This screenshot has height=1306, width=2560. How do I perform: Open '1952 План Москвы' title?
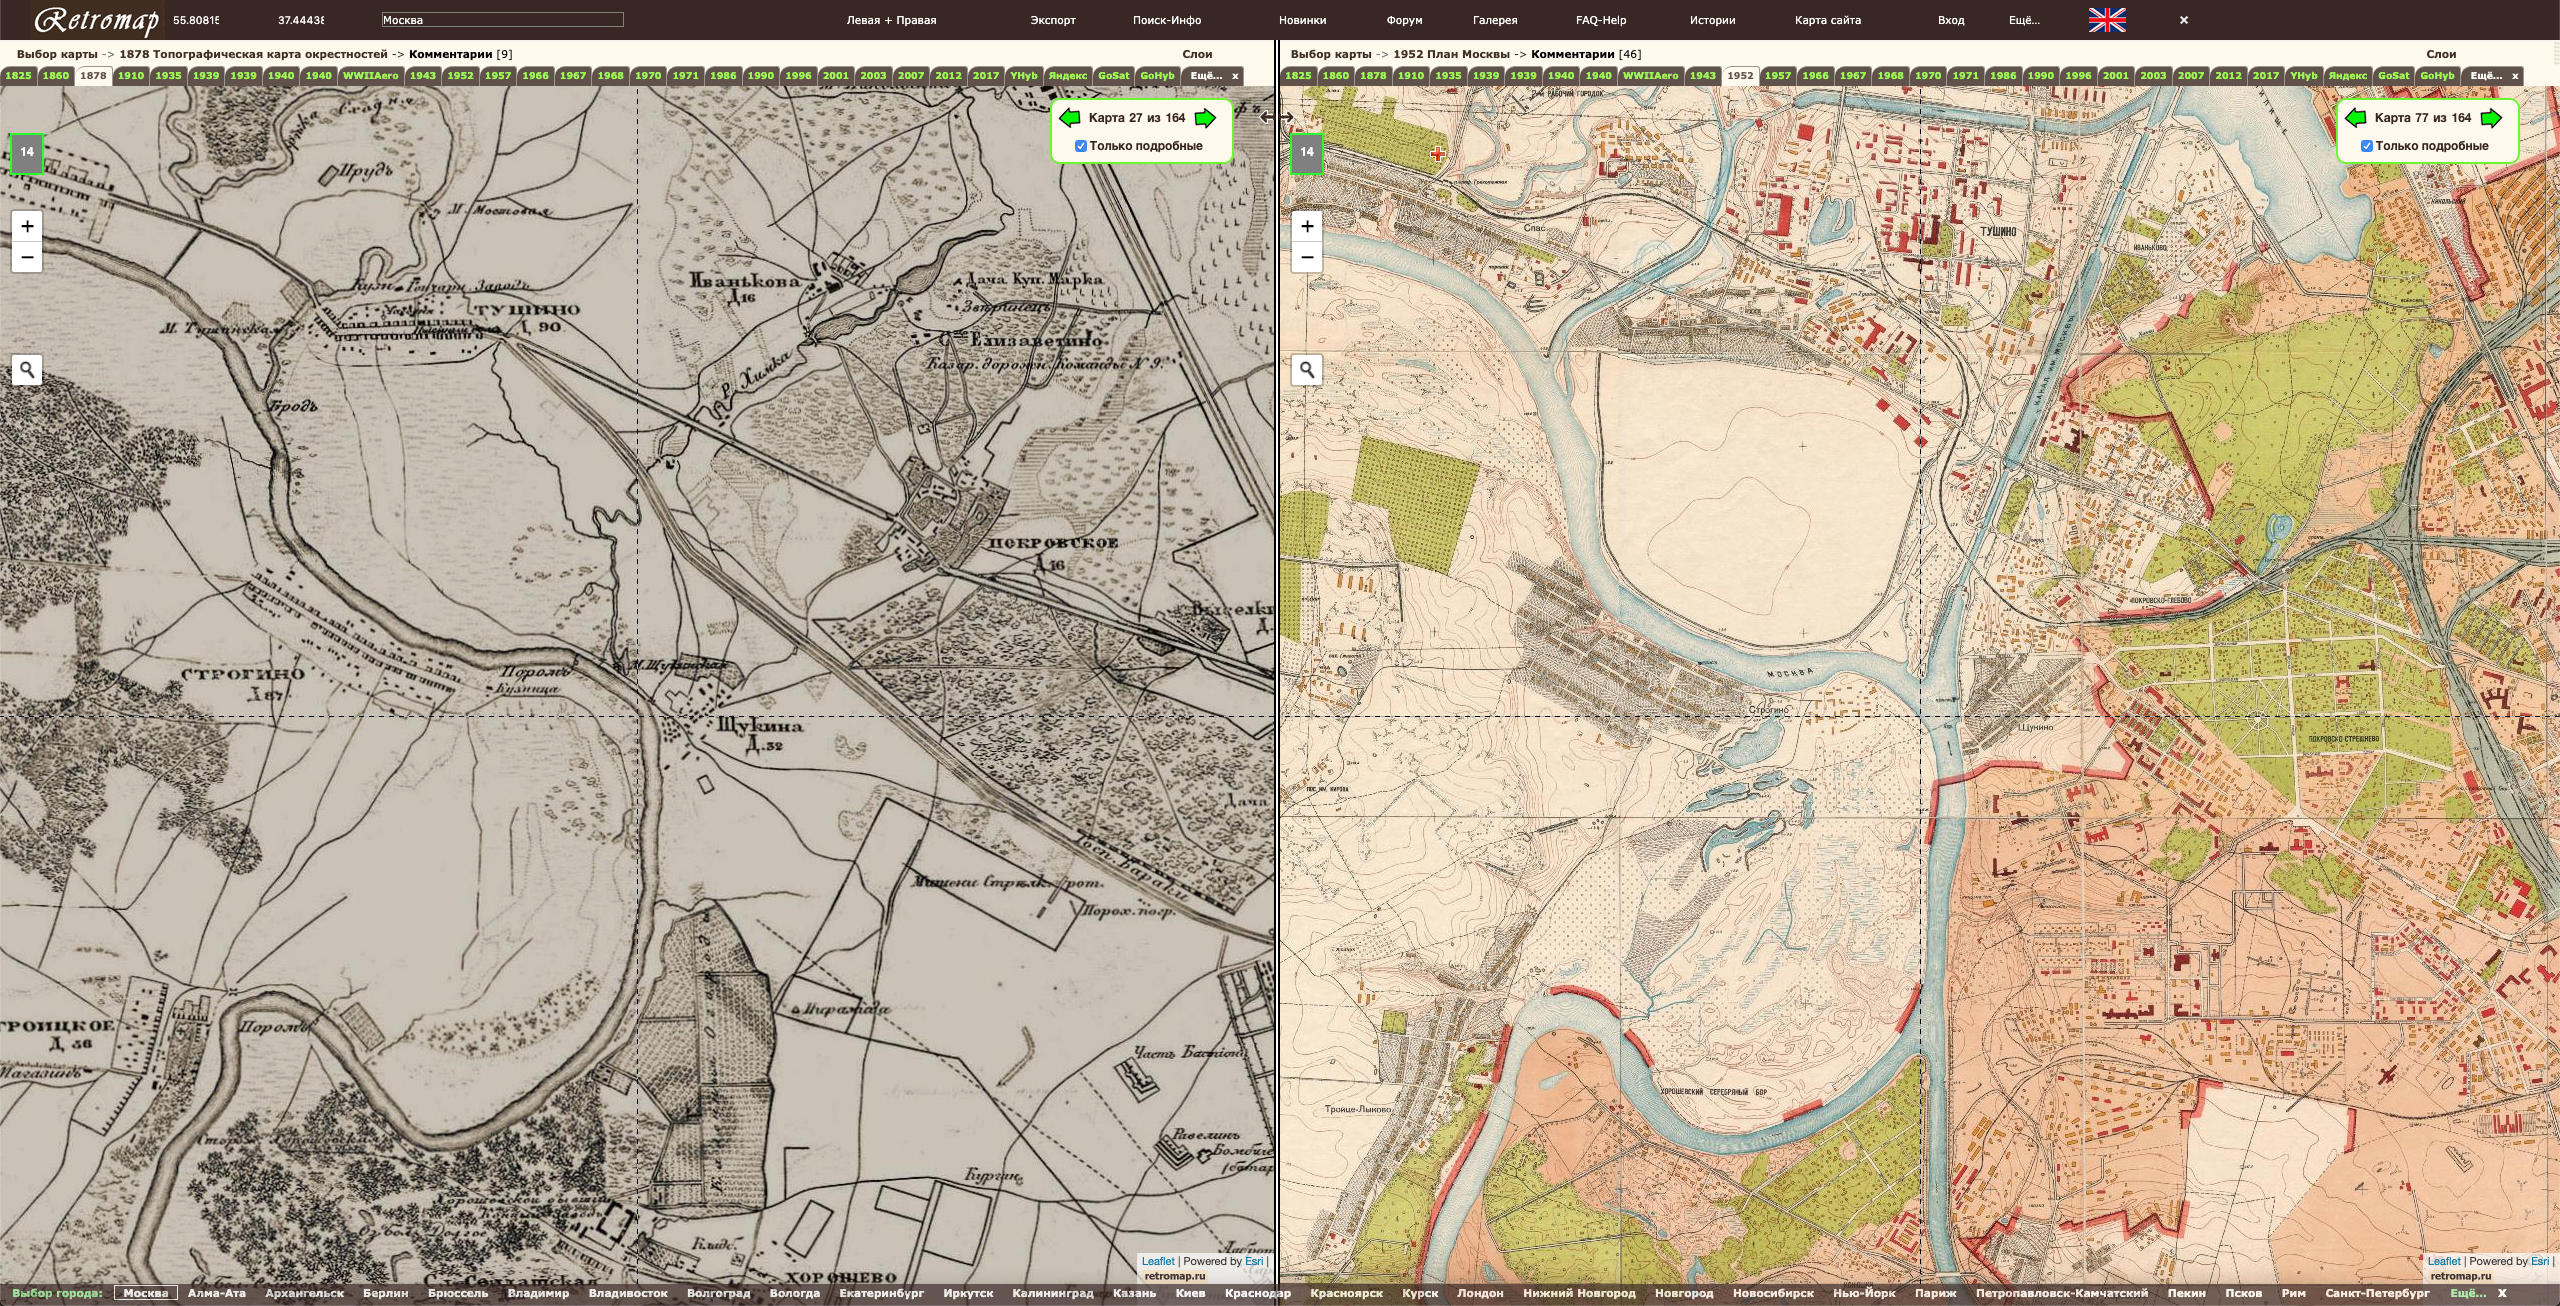pos(1451,54)
